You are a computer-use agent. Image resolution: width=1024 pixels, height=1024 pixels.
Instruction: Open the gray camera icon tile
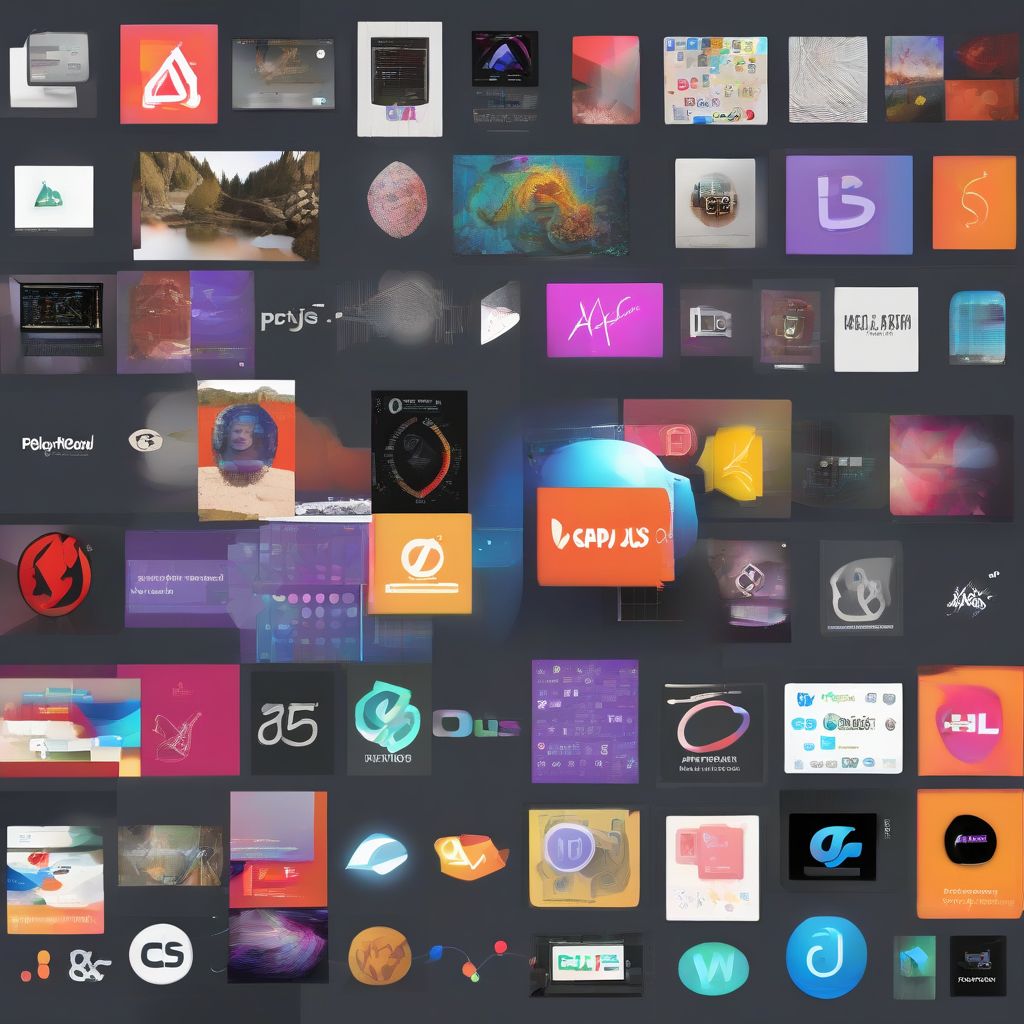(x=712, y=322)
